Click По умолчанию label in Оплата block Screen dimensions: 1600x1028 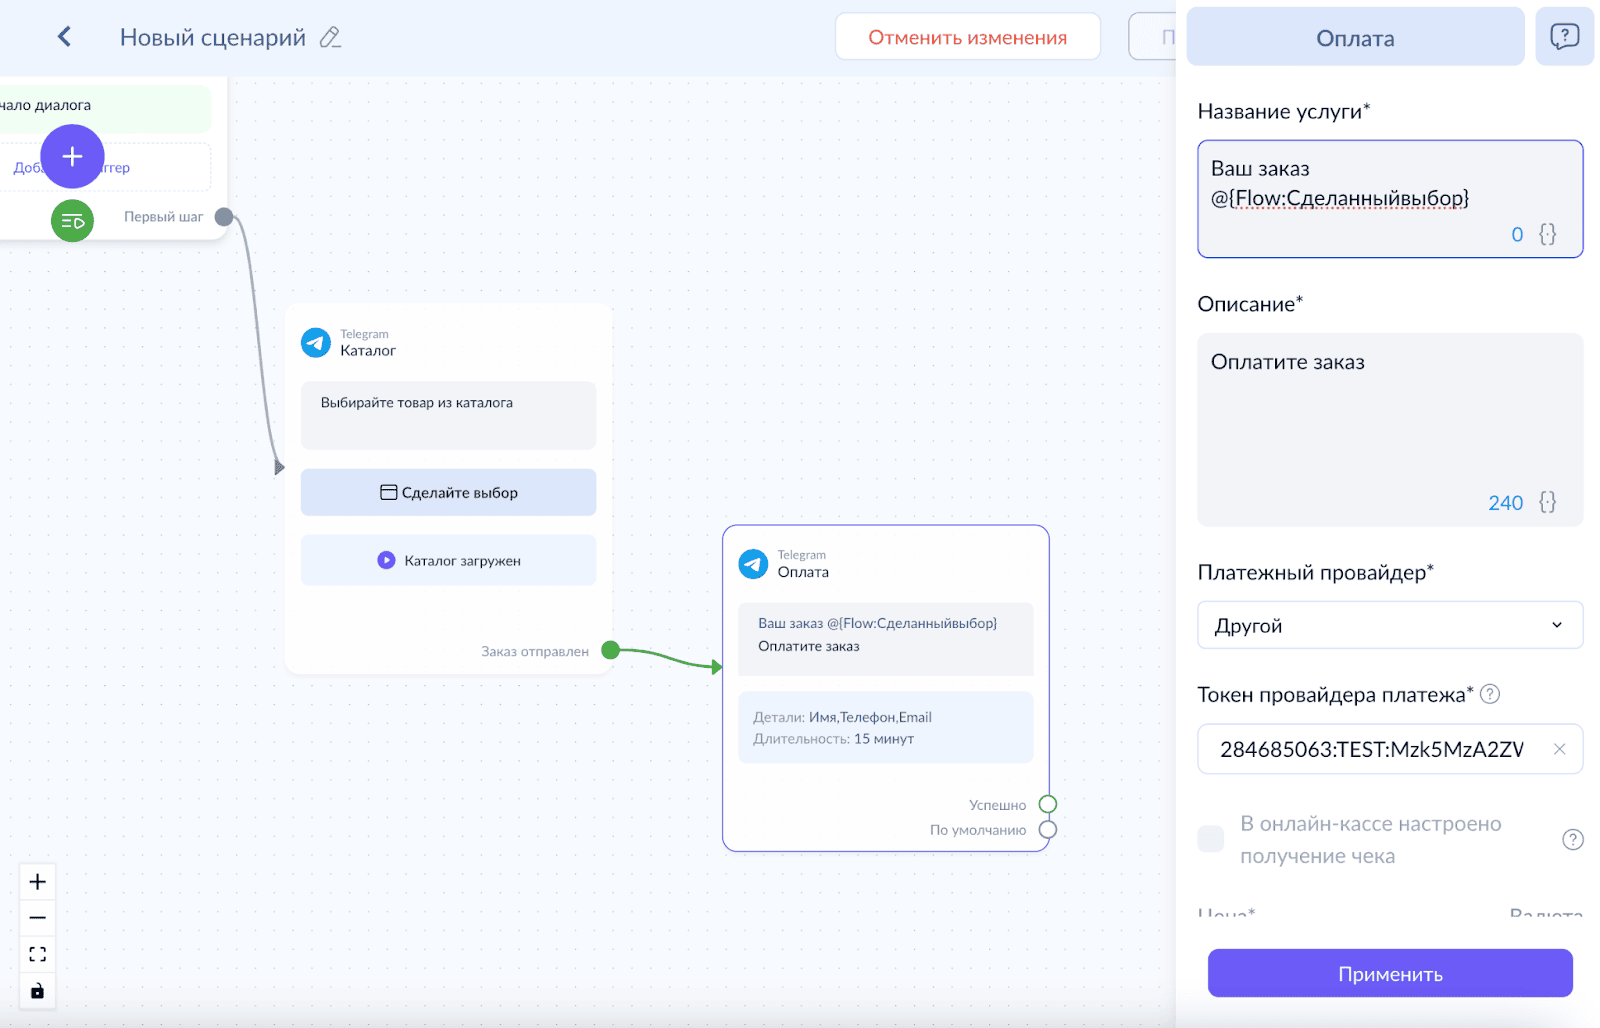978,830
